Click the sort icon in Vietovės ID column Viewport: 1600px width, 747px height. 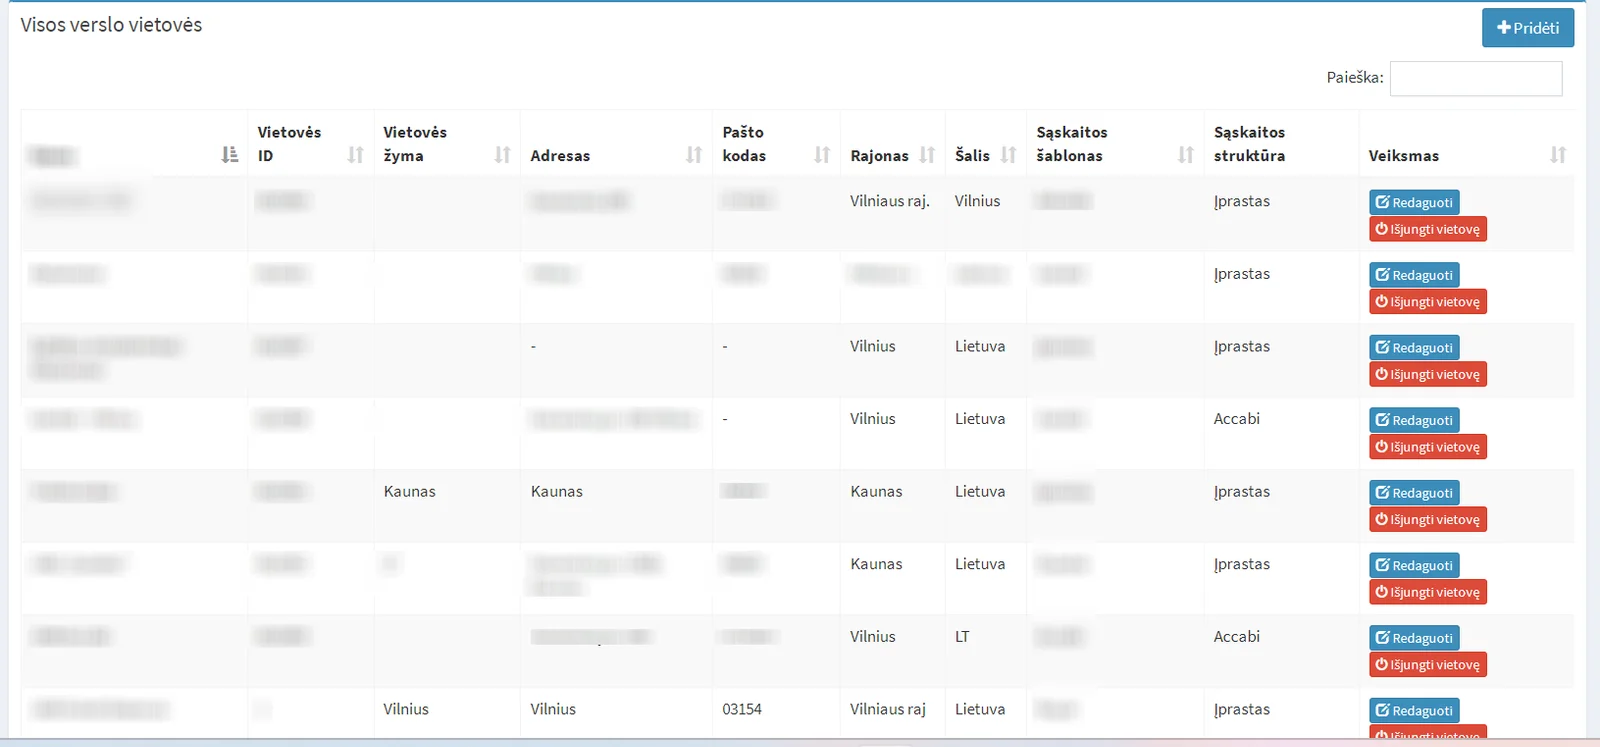[x=355, y=155]
